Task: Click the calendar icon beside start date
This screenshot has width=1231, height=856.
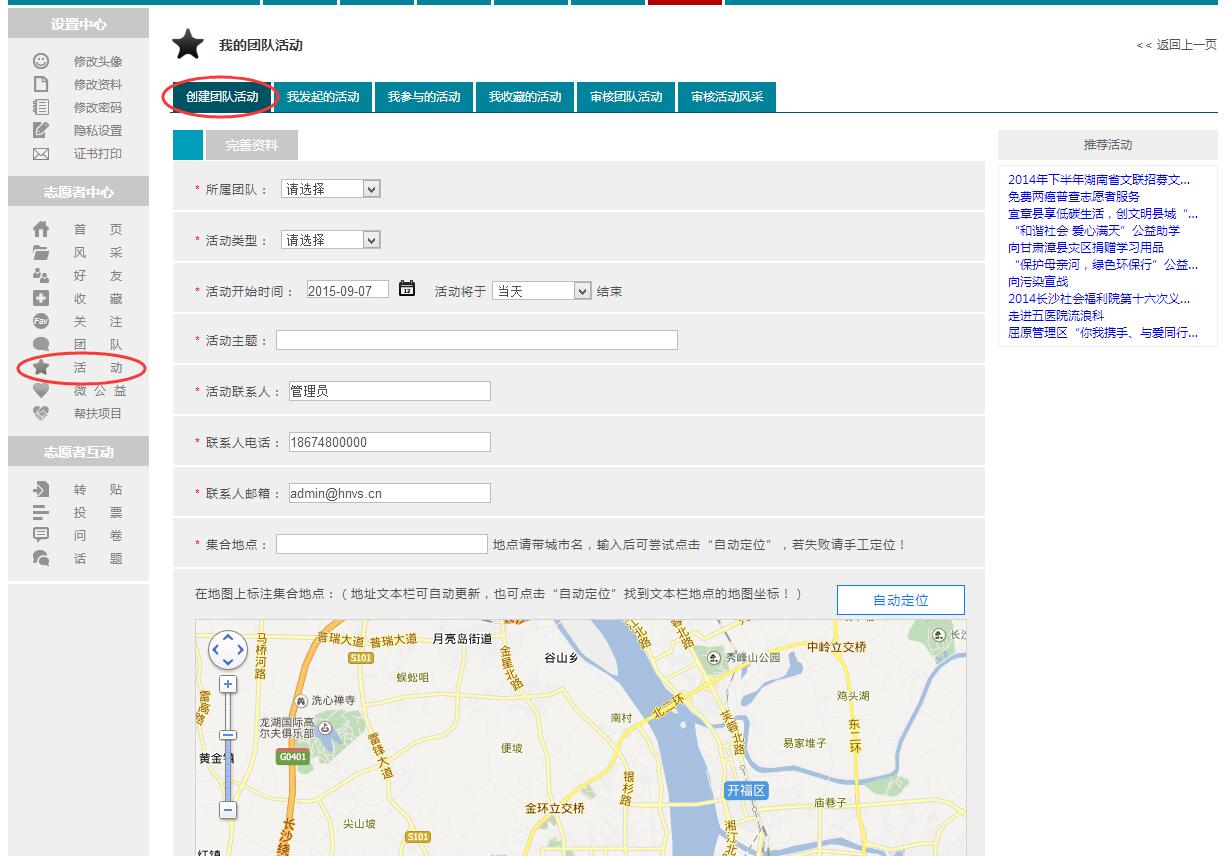Action: tap(407, 289)
